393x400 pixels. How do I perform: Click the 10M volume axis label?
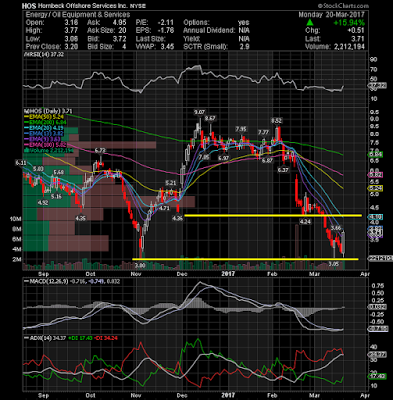pyautogui.click(x=16, y=219)
